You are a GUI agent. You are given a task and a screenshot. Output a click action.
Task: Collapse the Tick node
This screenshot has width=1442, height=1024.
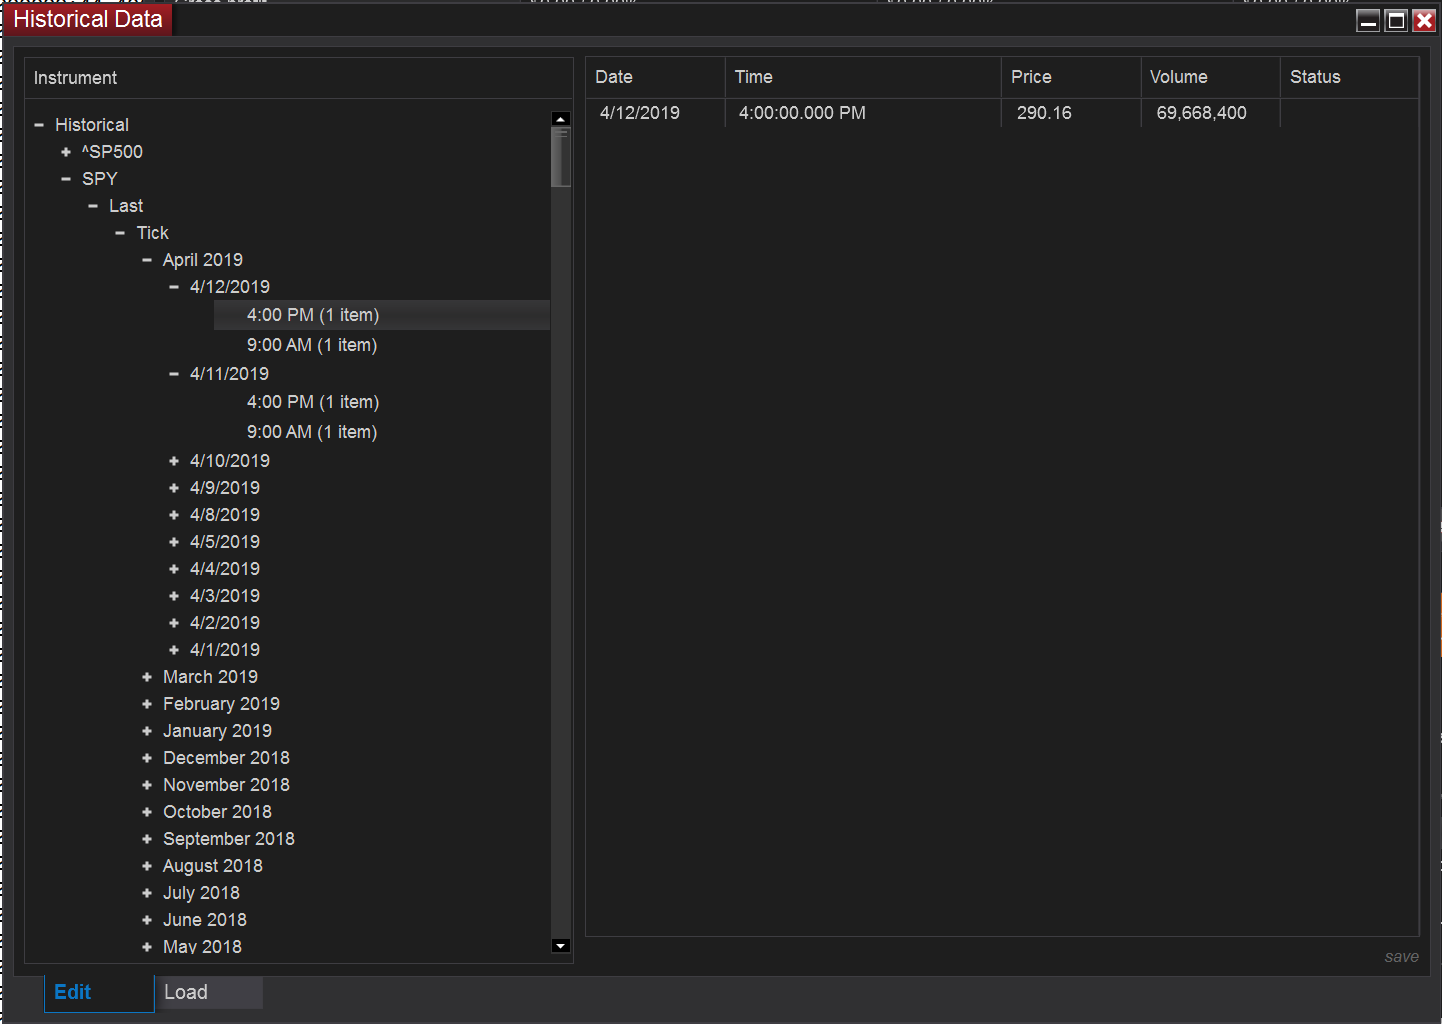(120, 233)
